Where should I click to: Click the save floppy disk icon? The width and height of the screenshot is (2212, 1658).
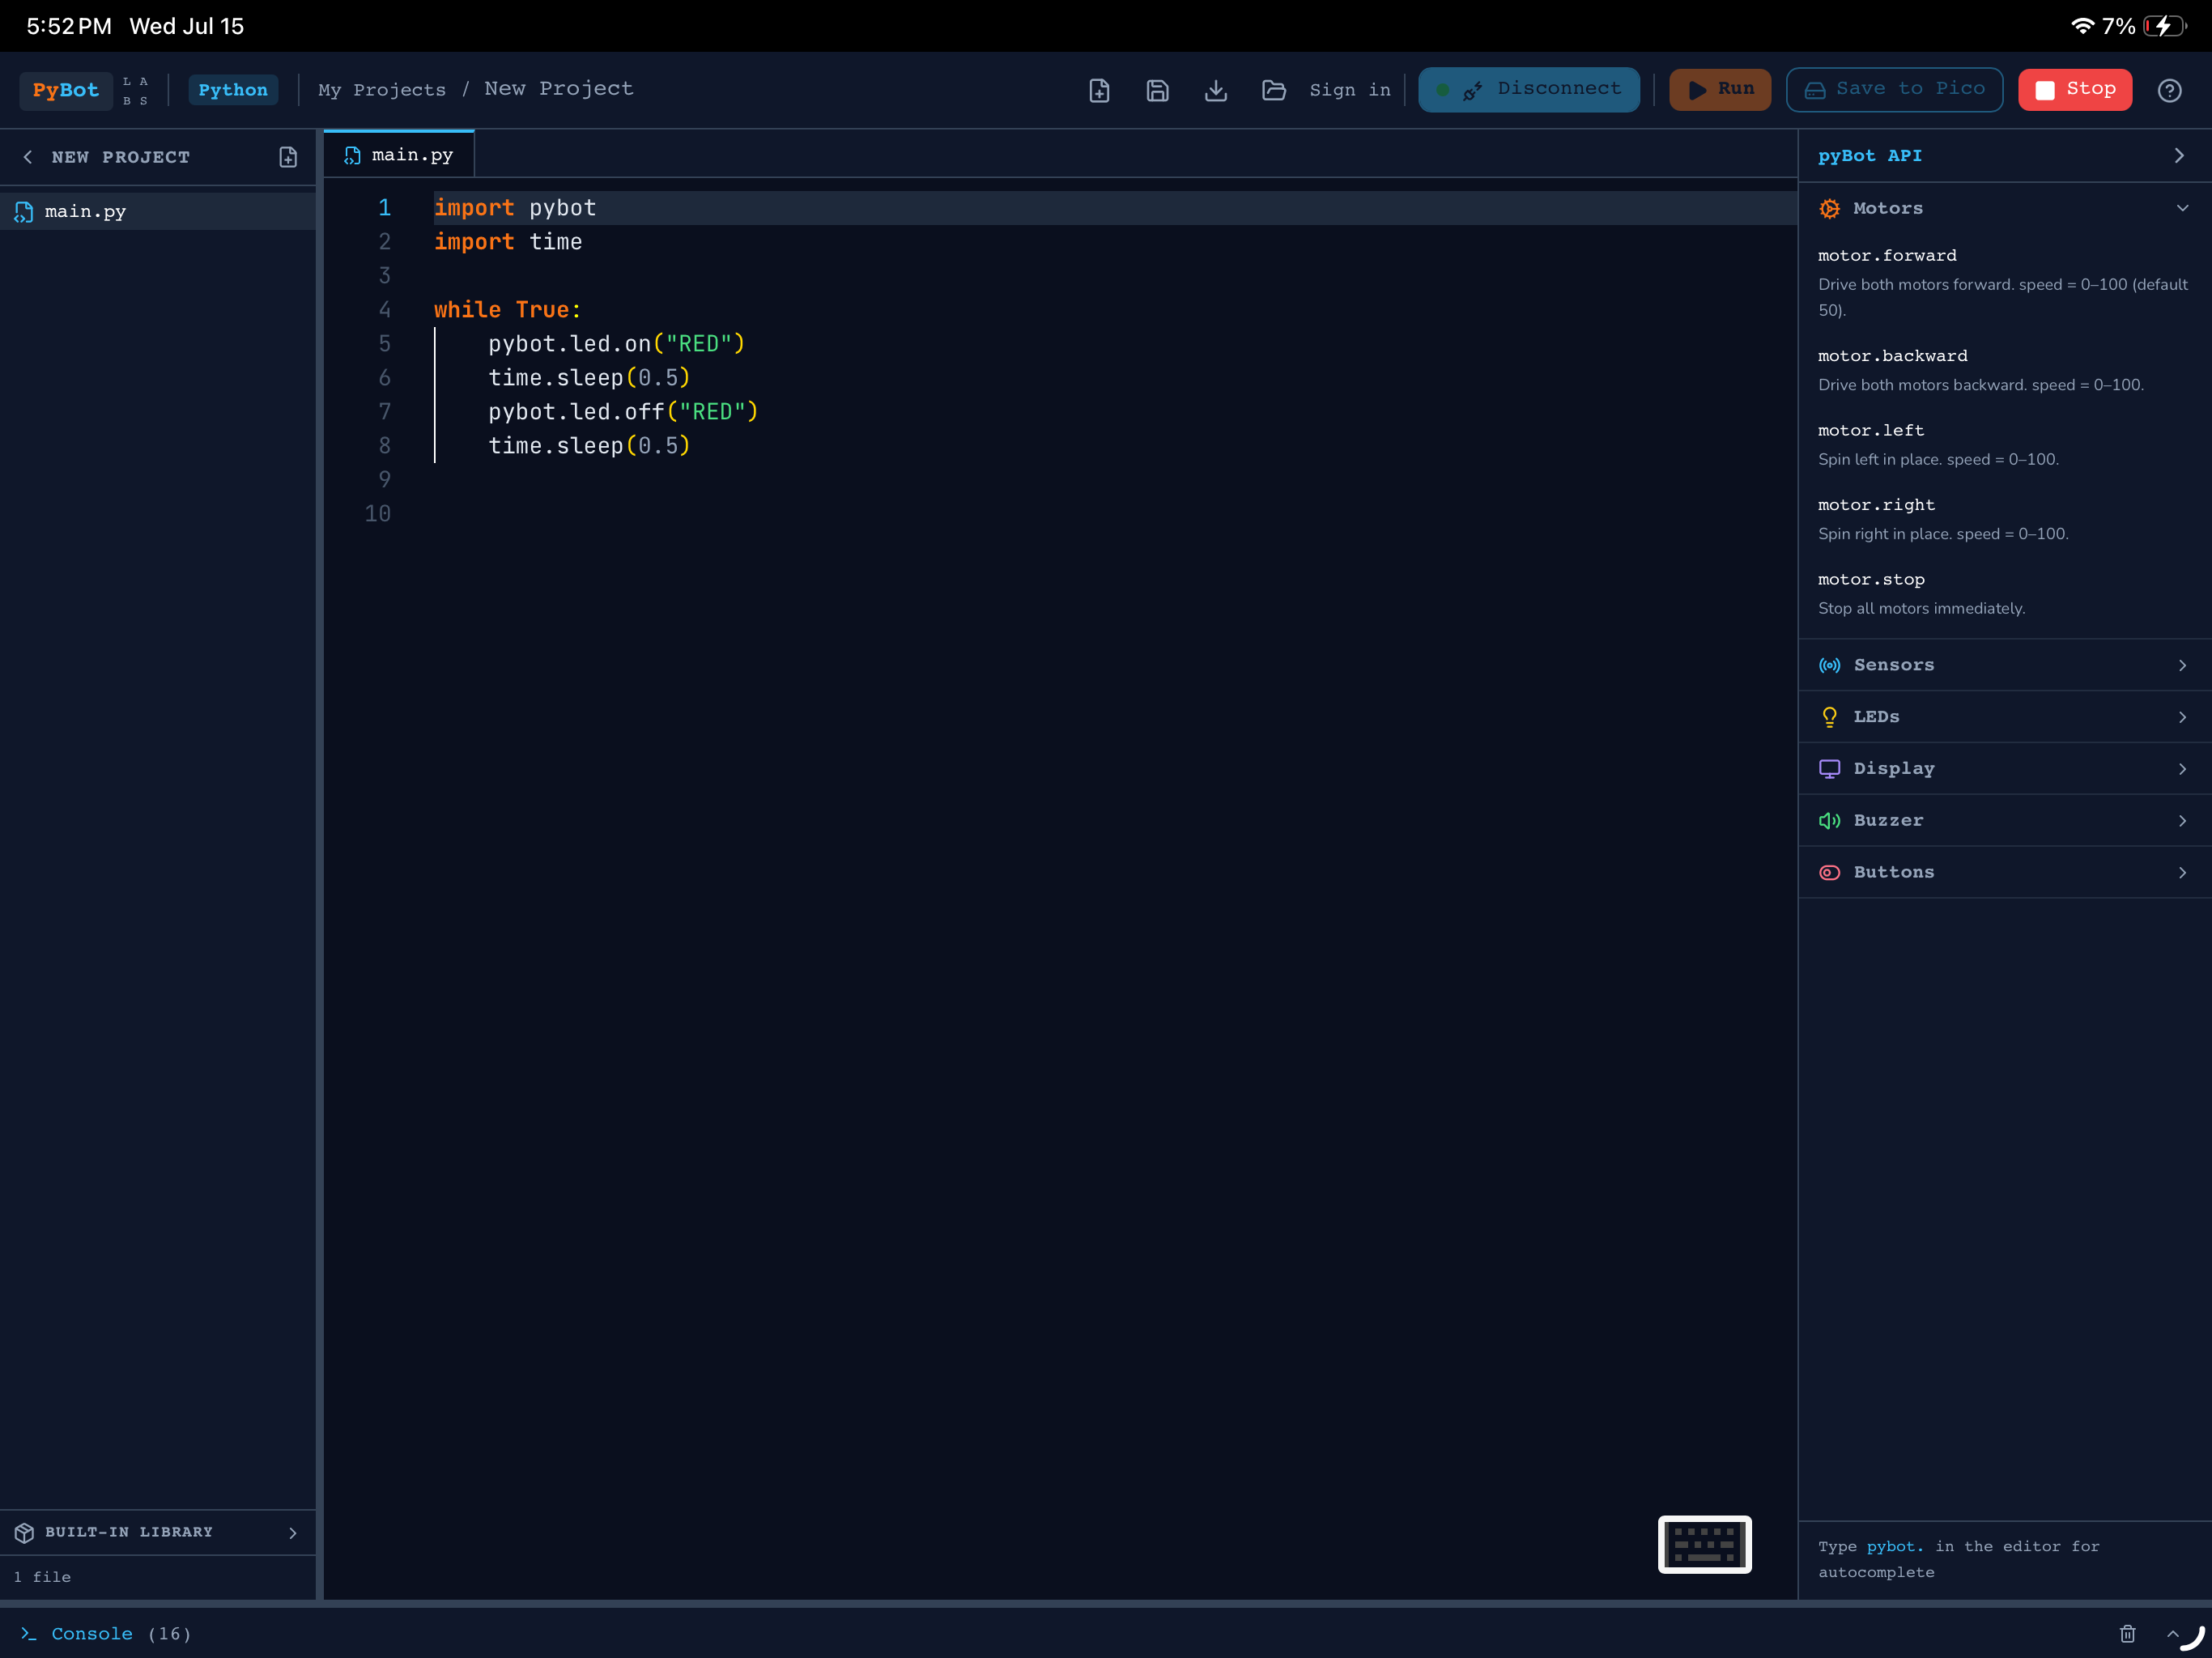1157,90
